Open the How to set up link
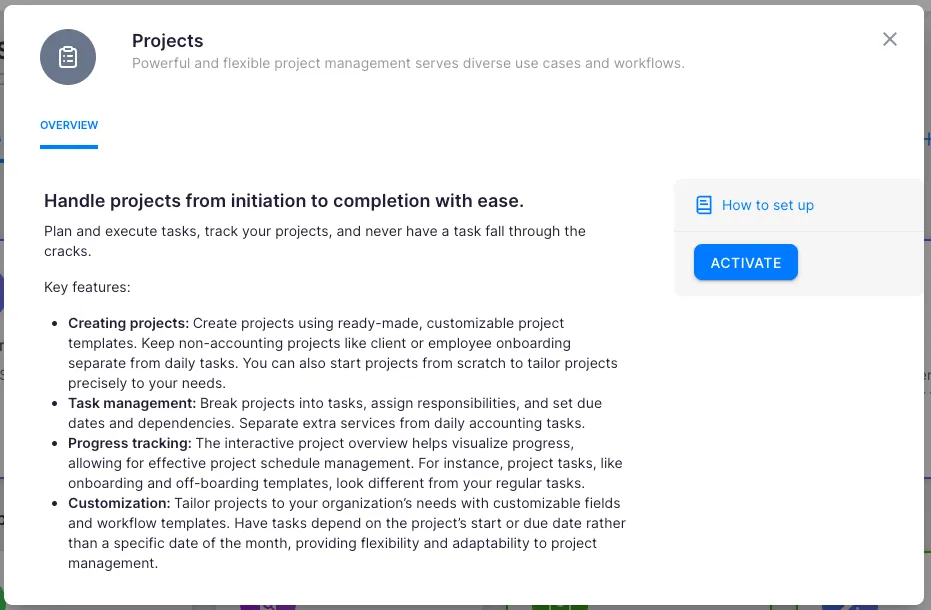Image resolution: width=931 pixels, height=610 pixels. (767, 205)
